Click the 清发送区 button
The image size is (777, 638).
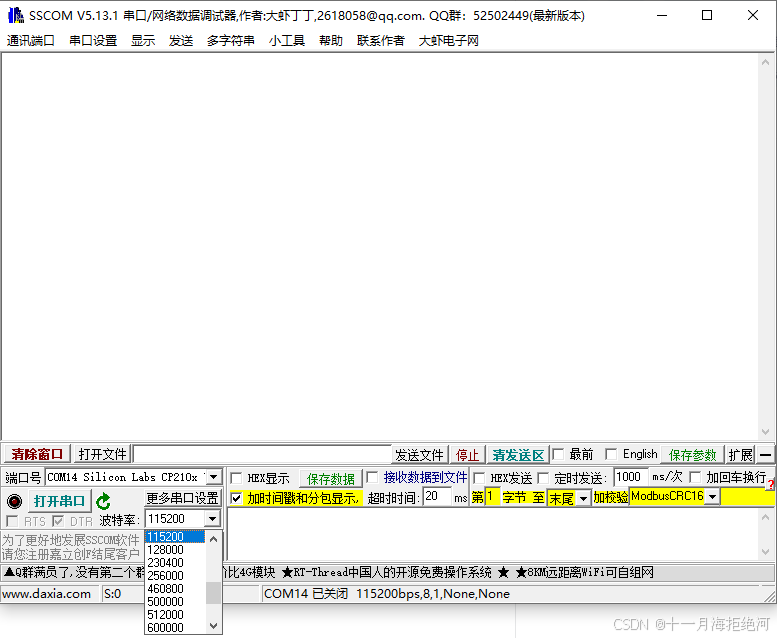[518, 455]
